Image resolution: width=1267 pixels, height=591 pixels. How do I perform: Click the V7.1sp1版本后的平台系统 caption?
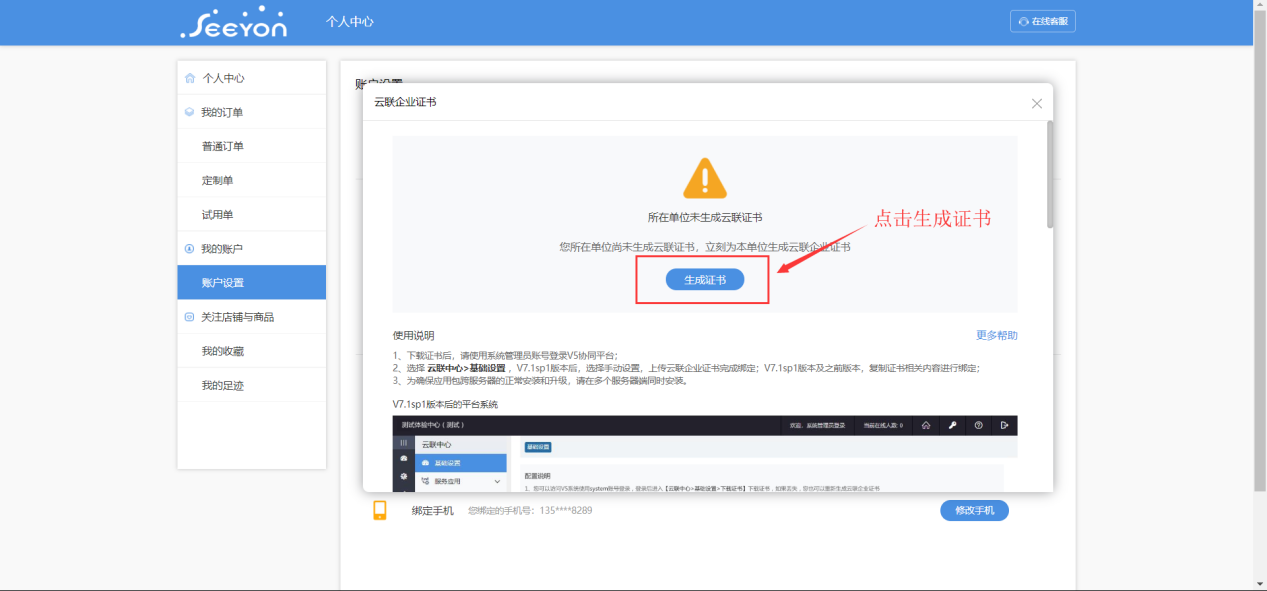click(445, 404)
